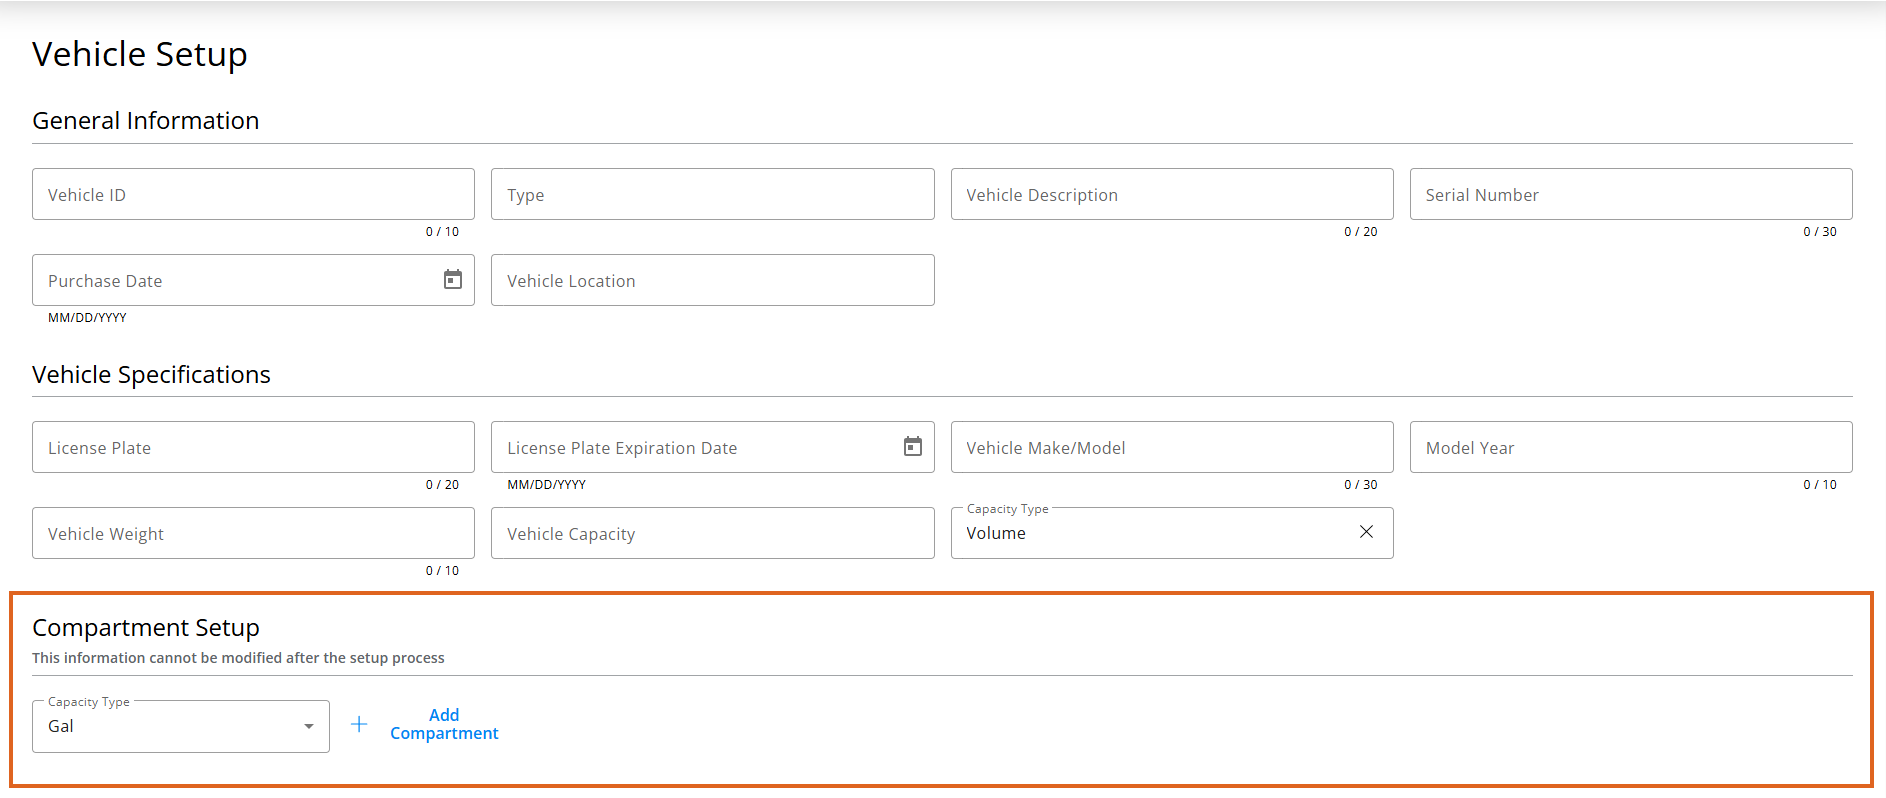The image size is (1886, 798).
Task: Open the Volume Capacity Type combo box
Action: point(1150,534)
